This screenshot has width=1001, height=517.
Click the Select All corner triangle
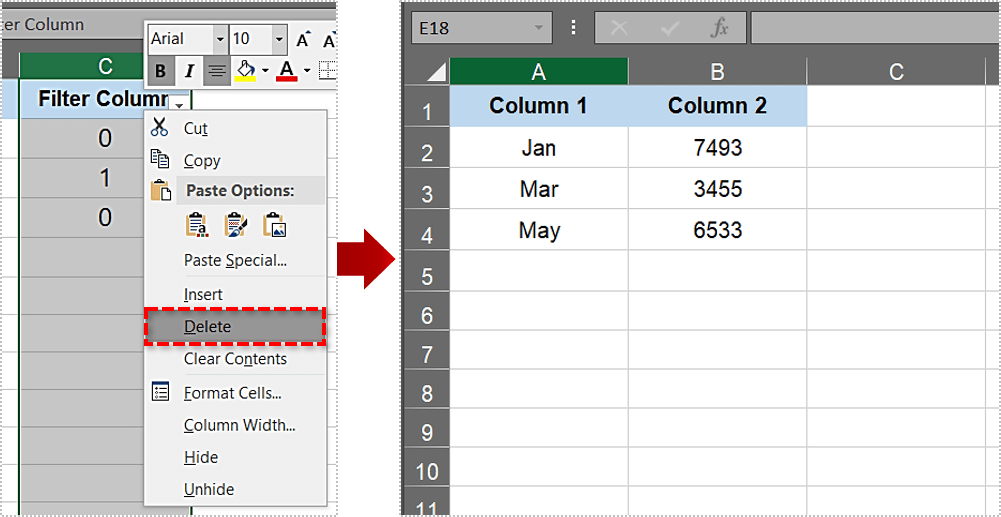pyautogui.click(x=436, y=72)
